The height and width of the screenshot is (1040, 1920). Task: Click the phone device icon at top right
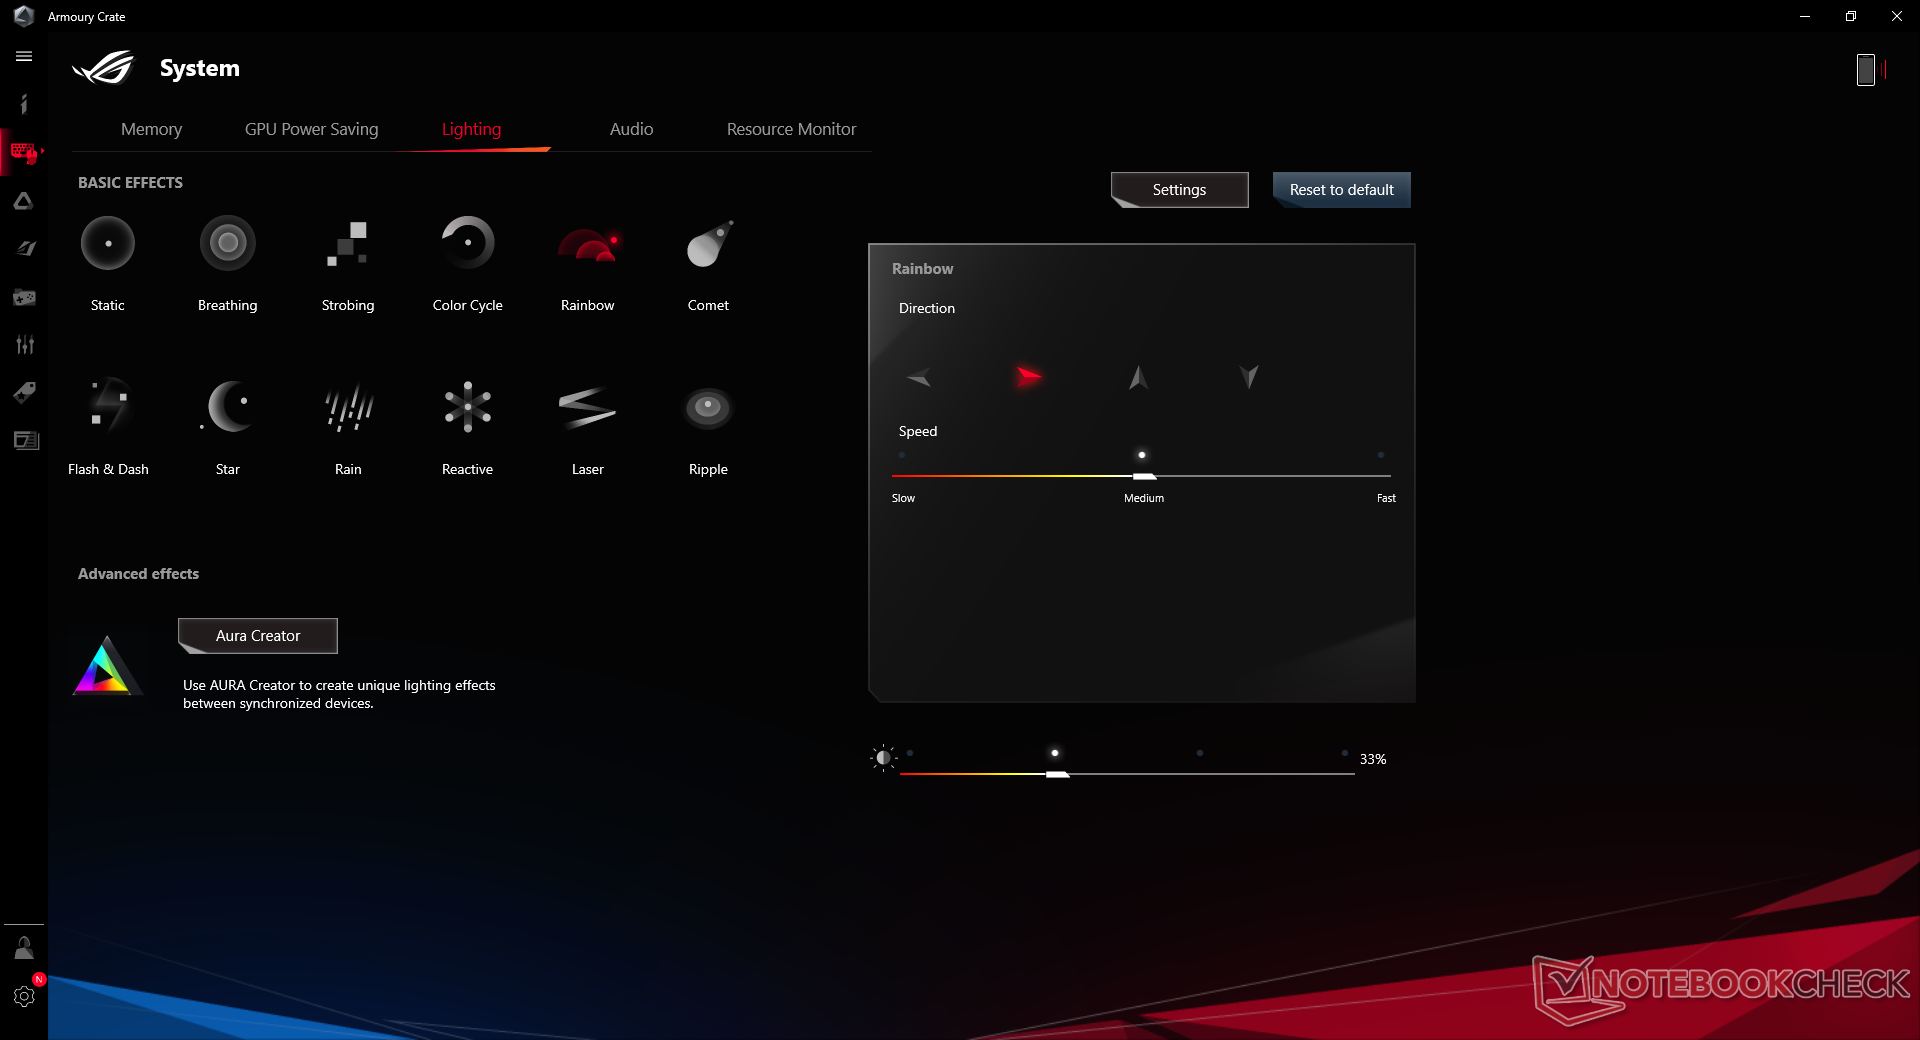click(x=1866, y=69)
